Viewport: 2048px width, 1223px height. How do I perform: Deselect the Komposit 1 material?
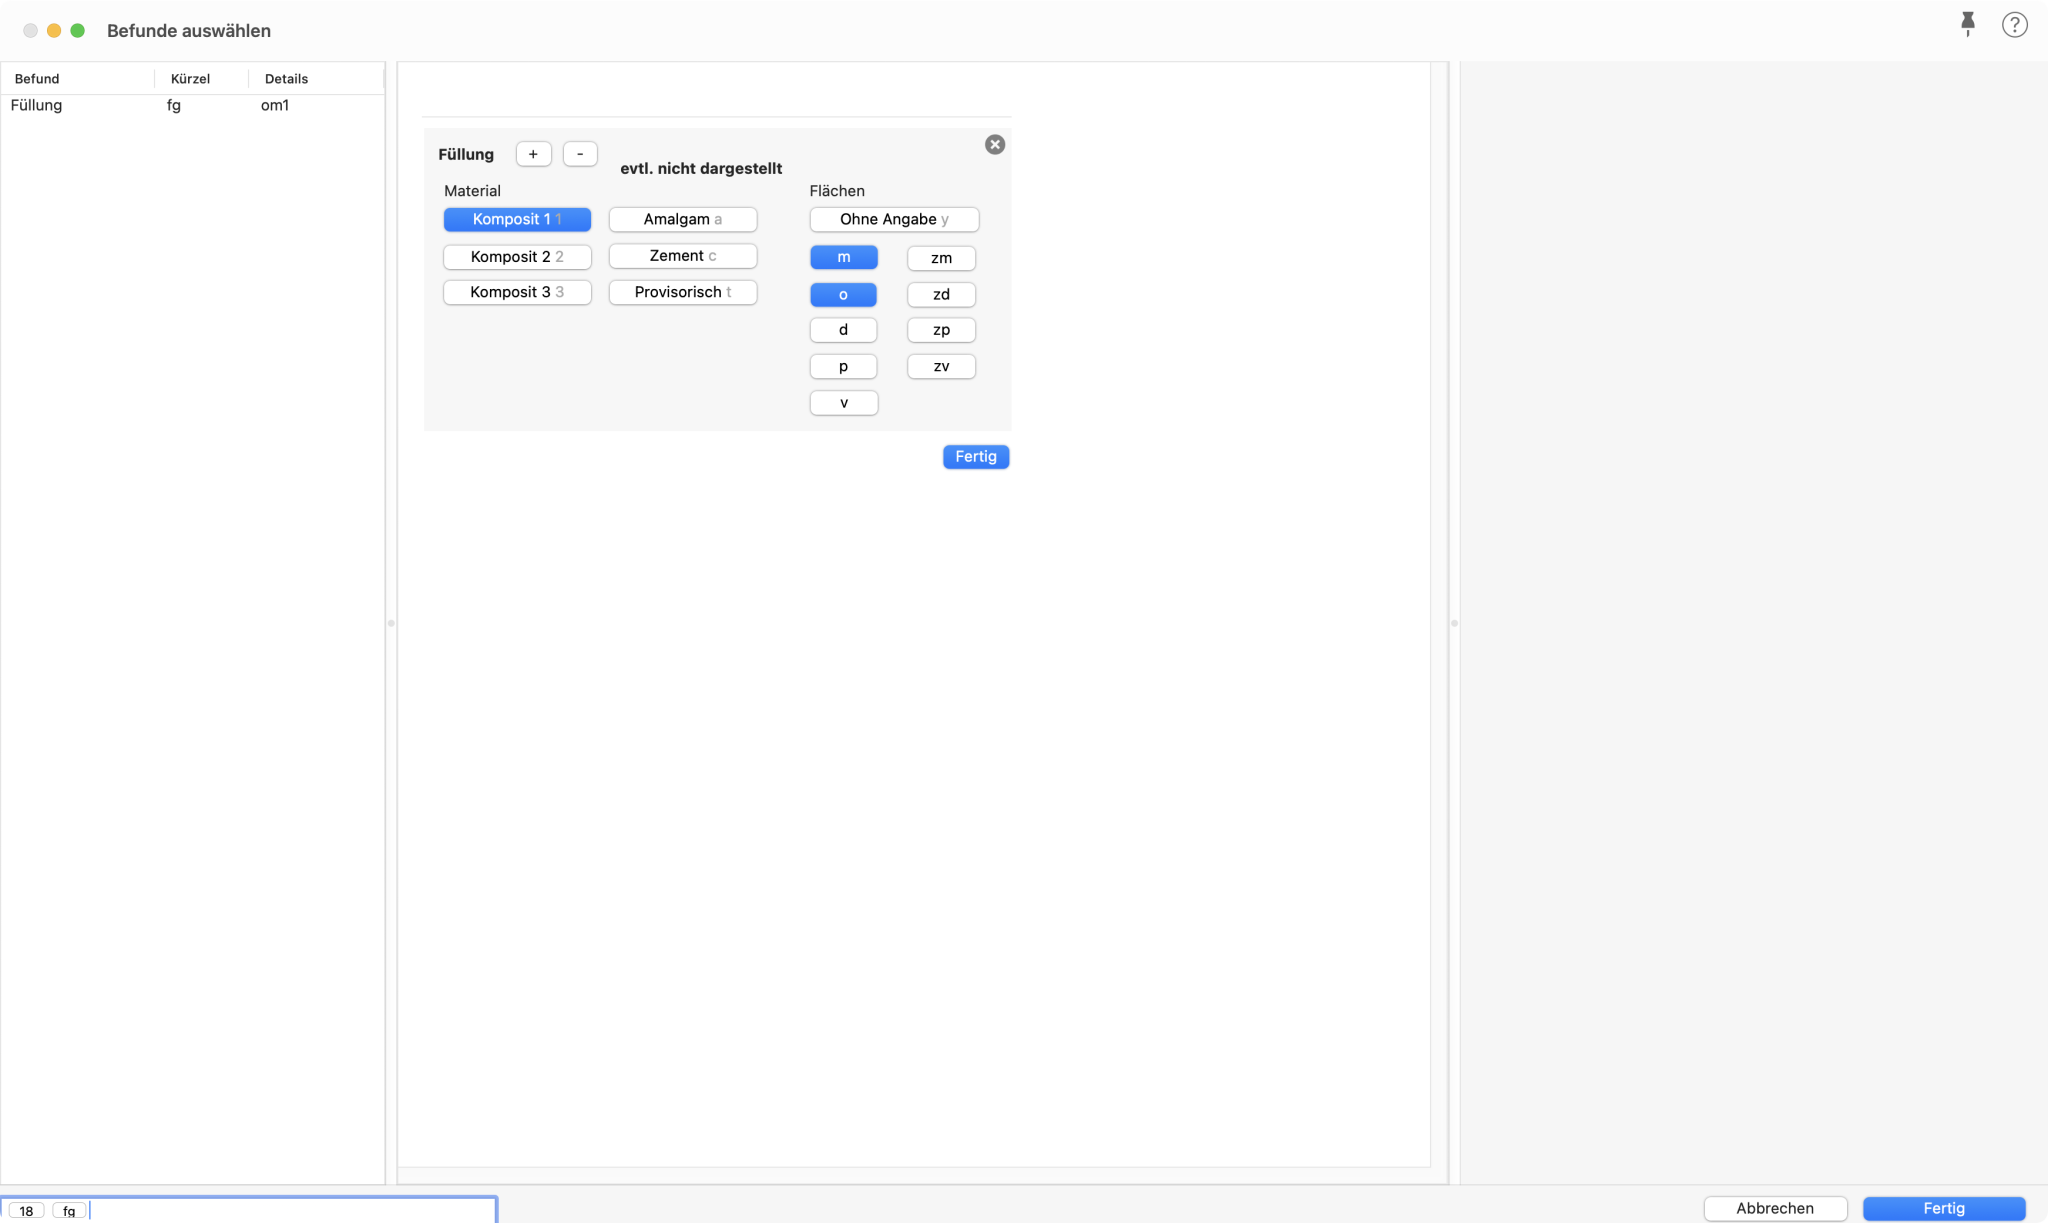coord(517,219)
